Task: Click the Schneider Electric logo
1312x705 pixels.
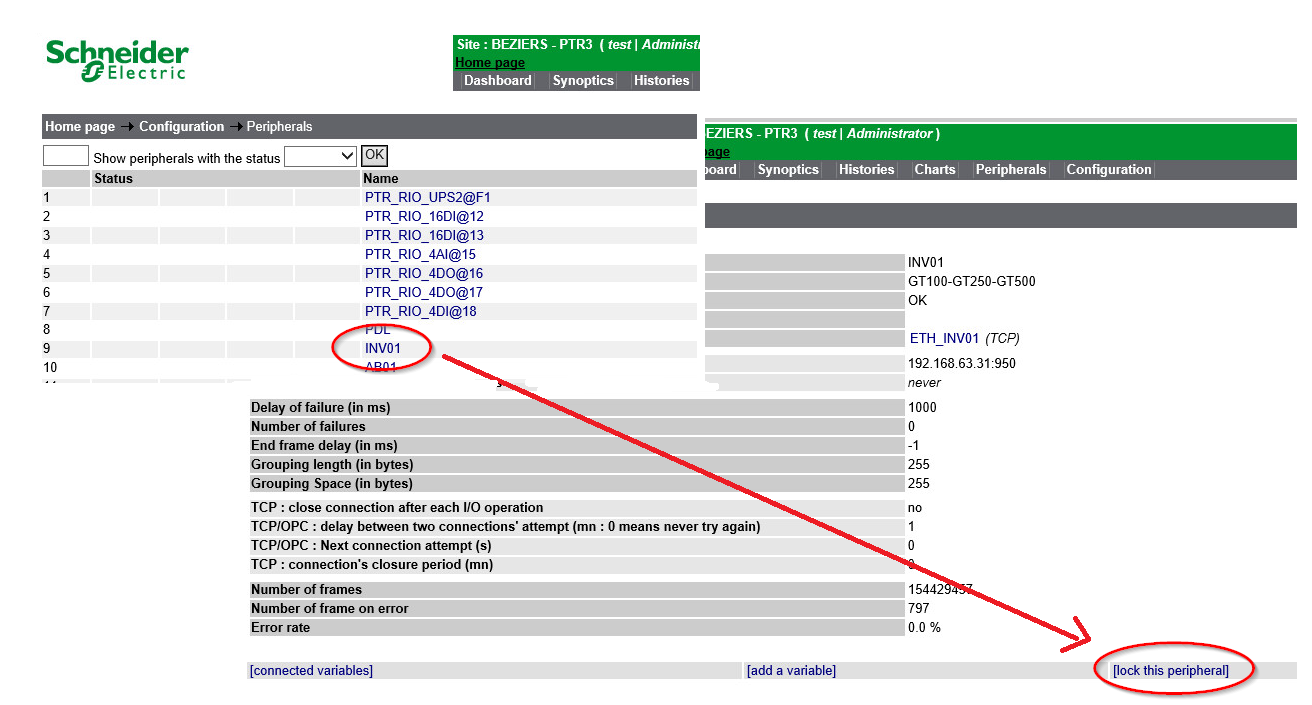Action: [117, 60]
